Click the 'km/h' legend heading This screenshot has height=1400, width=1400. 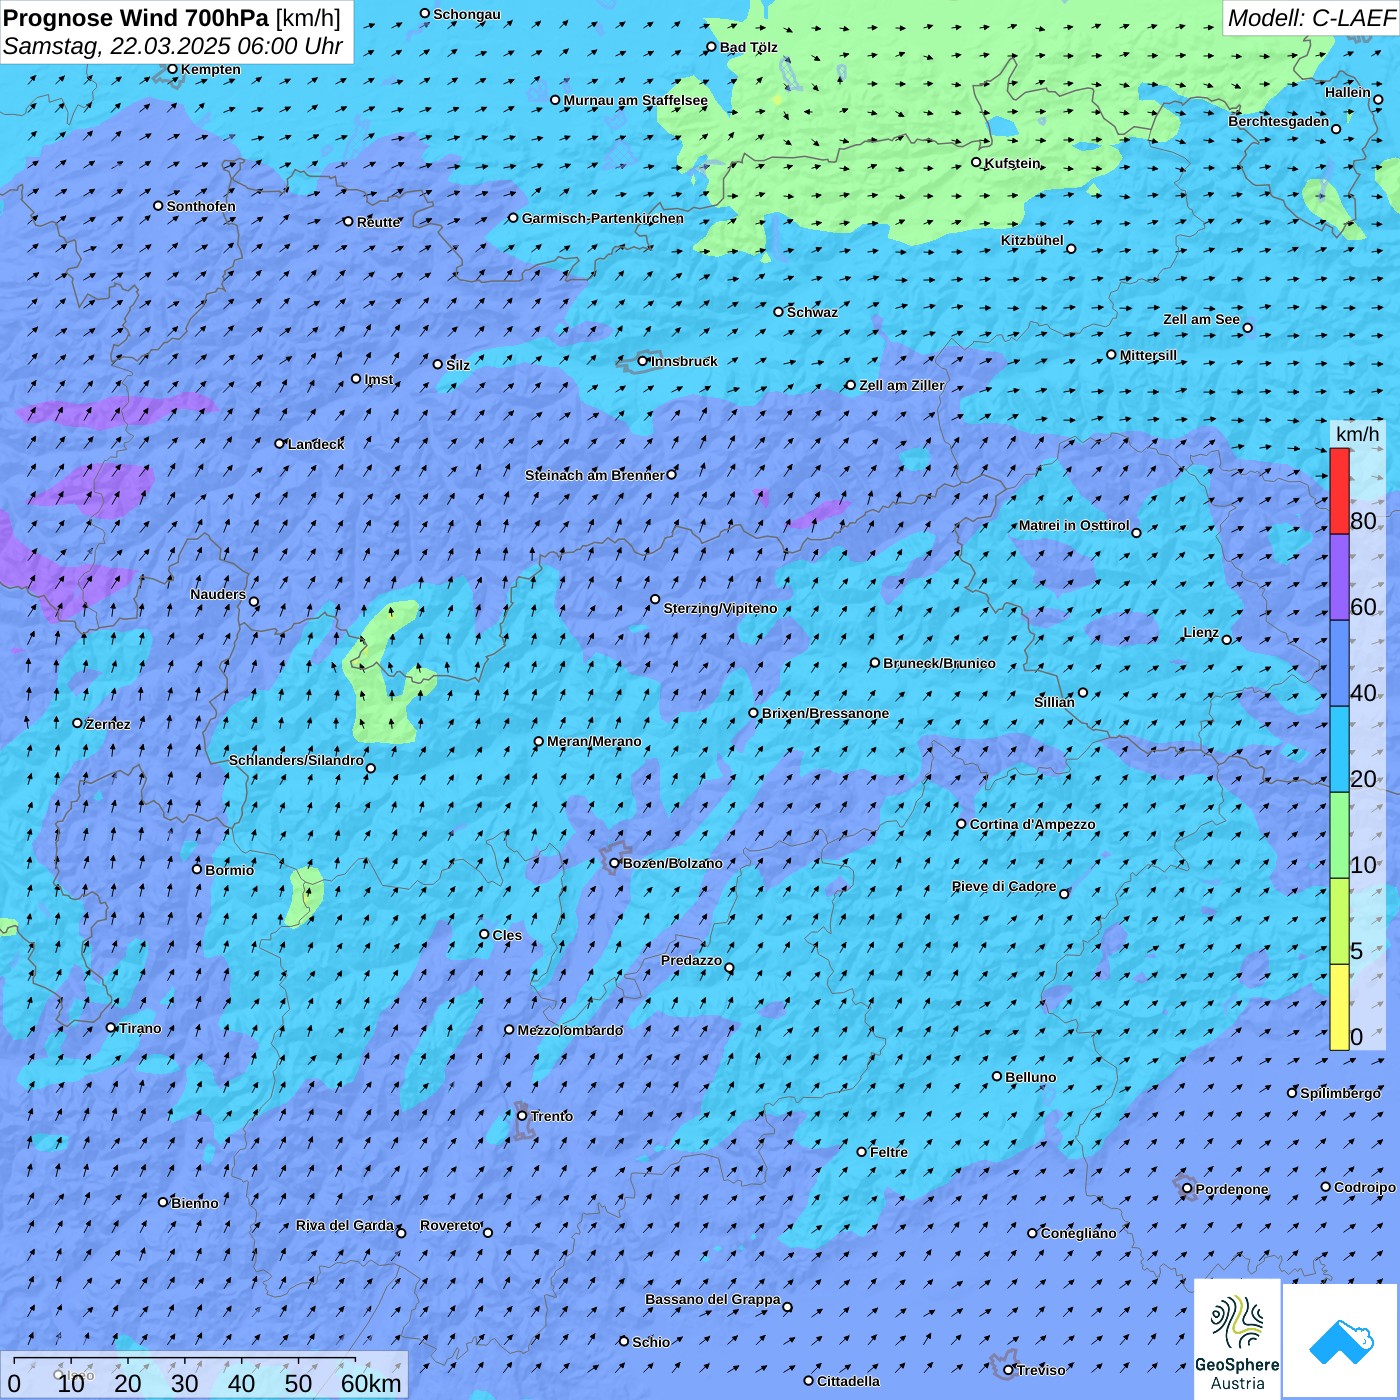(1357, 434)
